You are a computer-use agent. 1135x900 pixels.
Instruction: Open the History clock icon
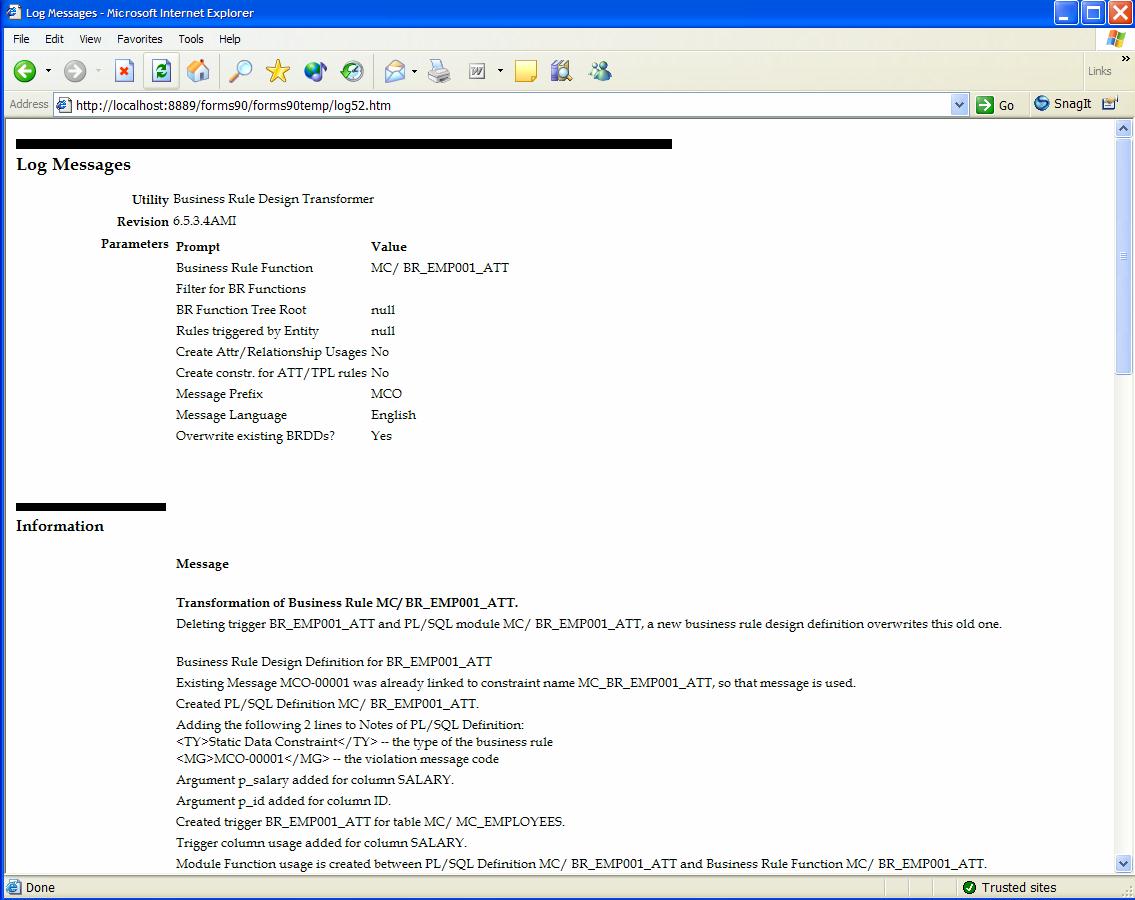[x=352, y=71]
